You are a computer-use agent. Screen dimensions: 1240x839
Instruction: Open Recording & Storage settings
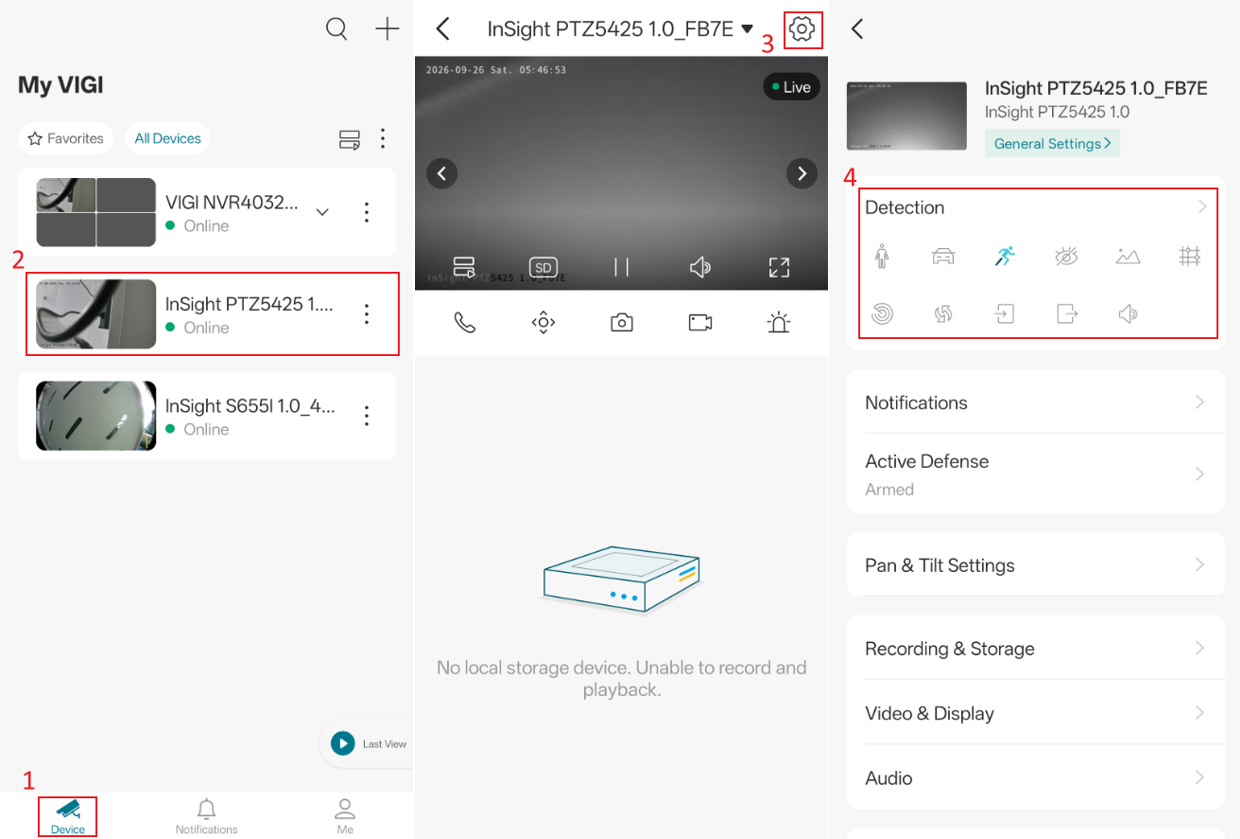coord(1036,648)
